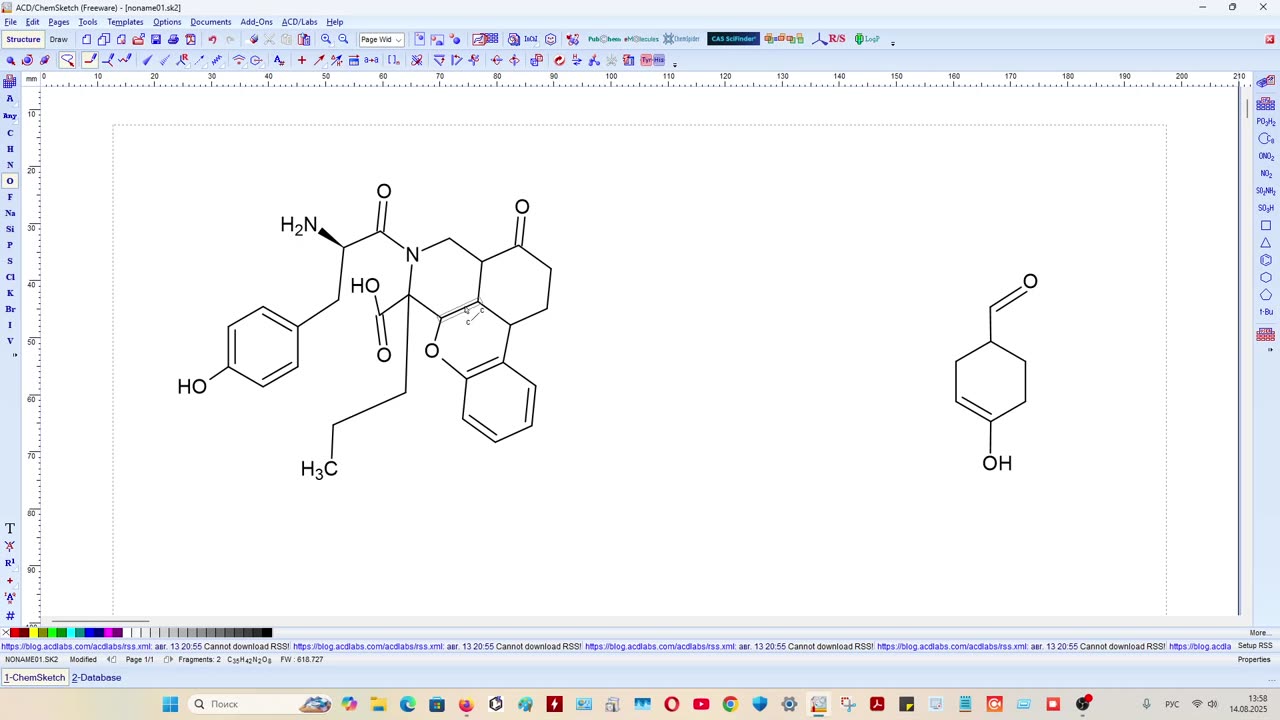Select Oxygen atom O
Screen dimensions: 1280x720
tap(10, 181)
